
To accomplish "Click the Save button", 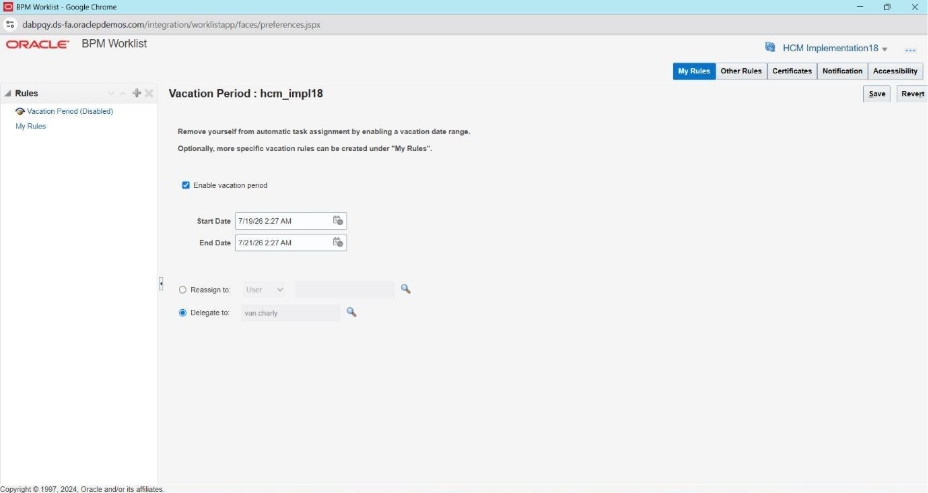I will point(877,94).
